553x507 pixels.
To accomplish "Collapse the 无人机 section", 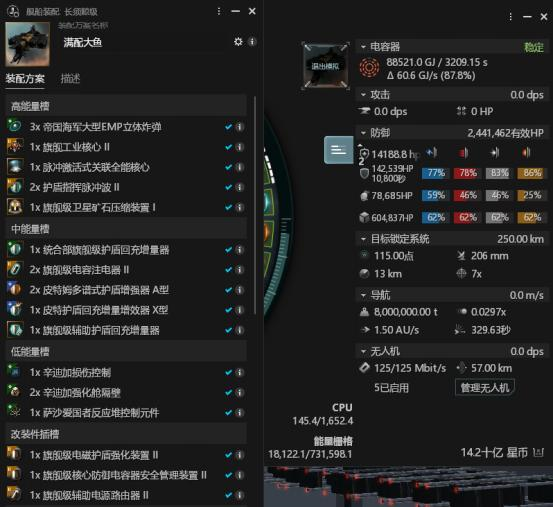I will point(363,351).
